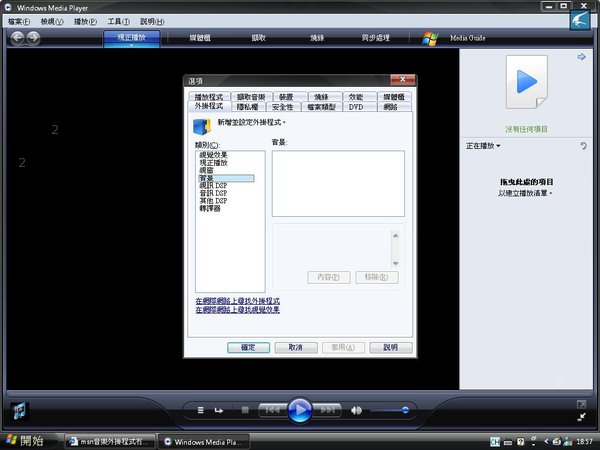Screen dimensions: 600x450
Task: Close the 選項 dialog with red X
Action: (x=403, y=80)
